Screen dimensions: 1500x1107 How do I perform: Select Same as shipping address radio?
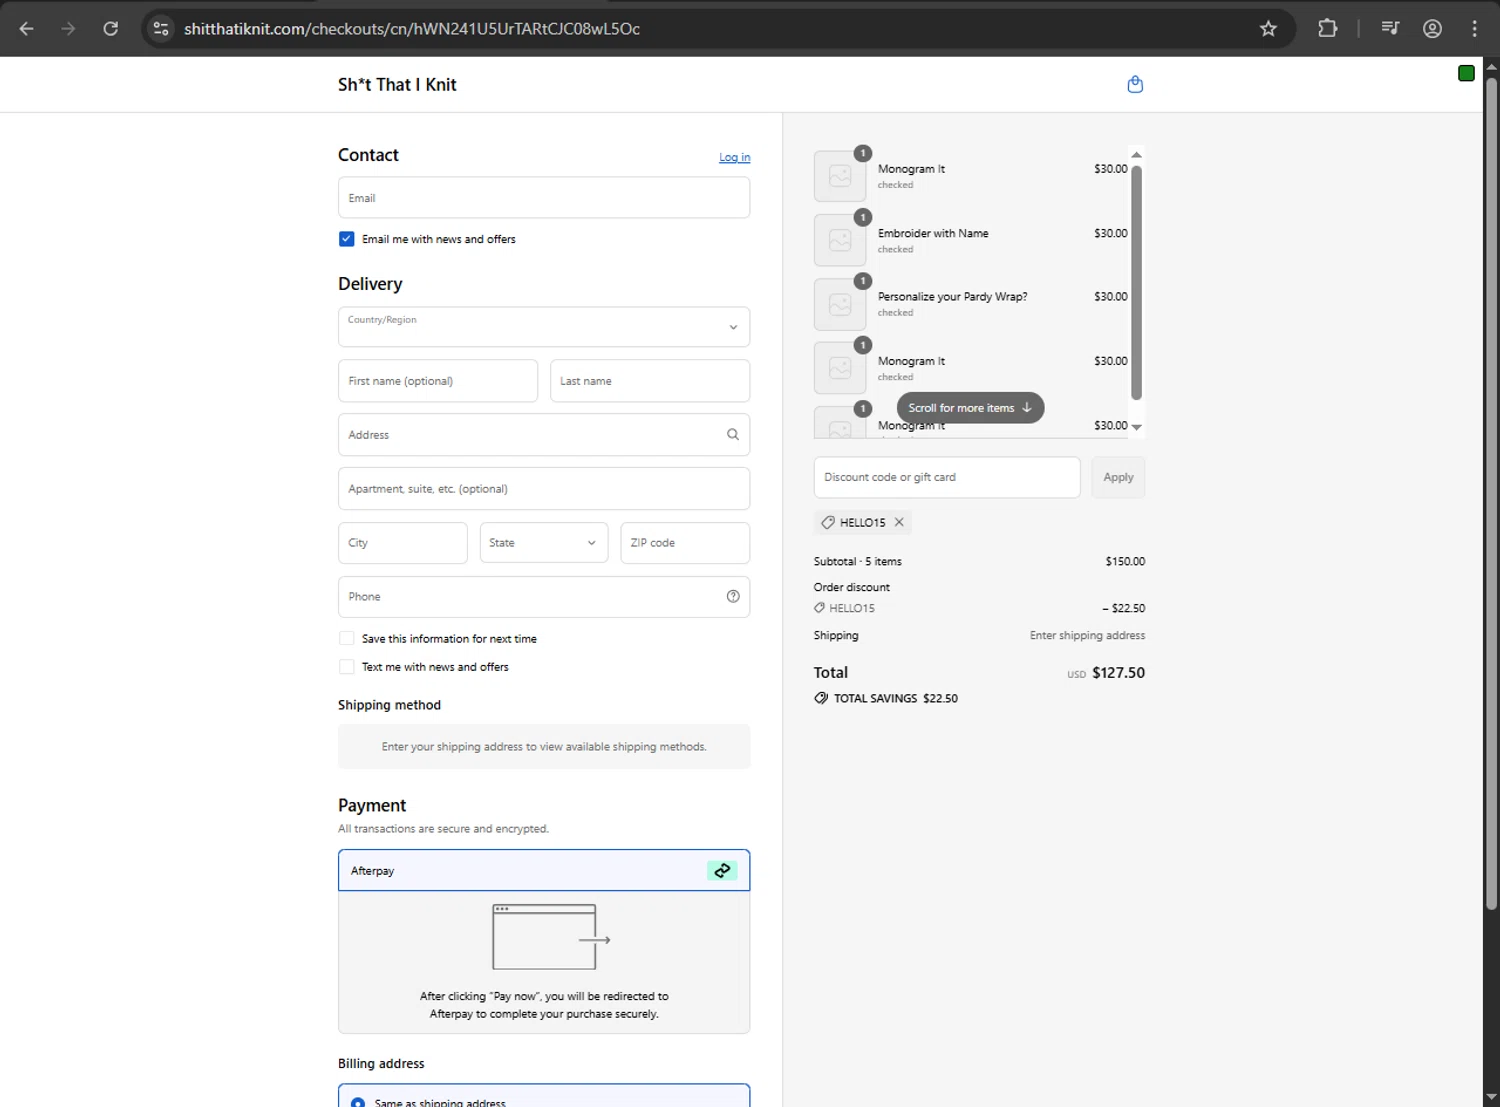pyautogui.click(x=357, y=1102)
